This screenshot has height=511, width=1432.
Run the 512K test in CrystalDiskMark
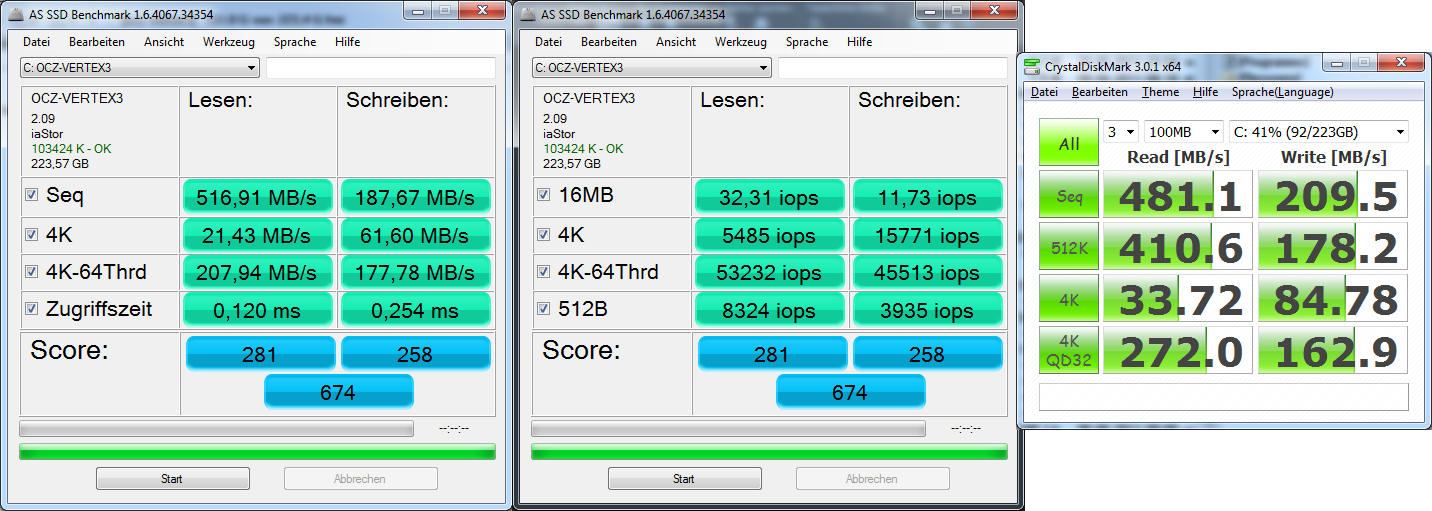(1068, 246)
